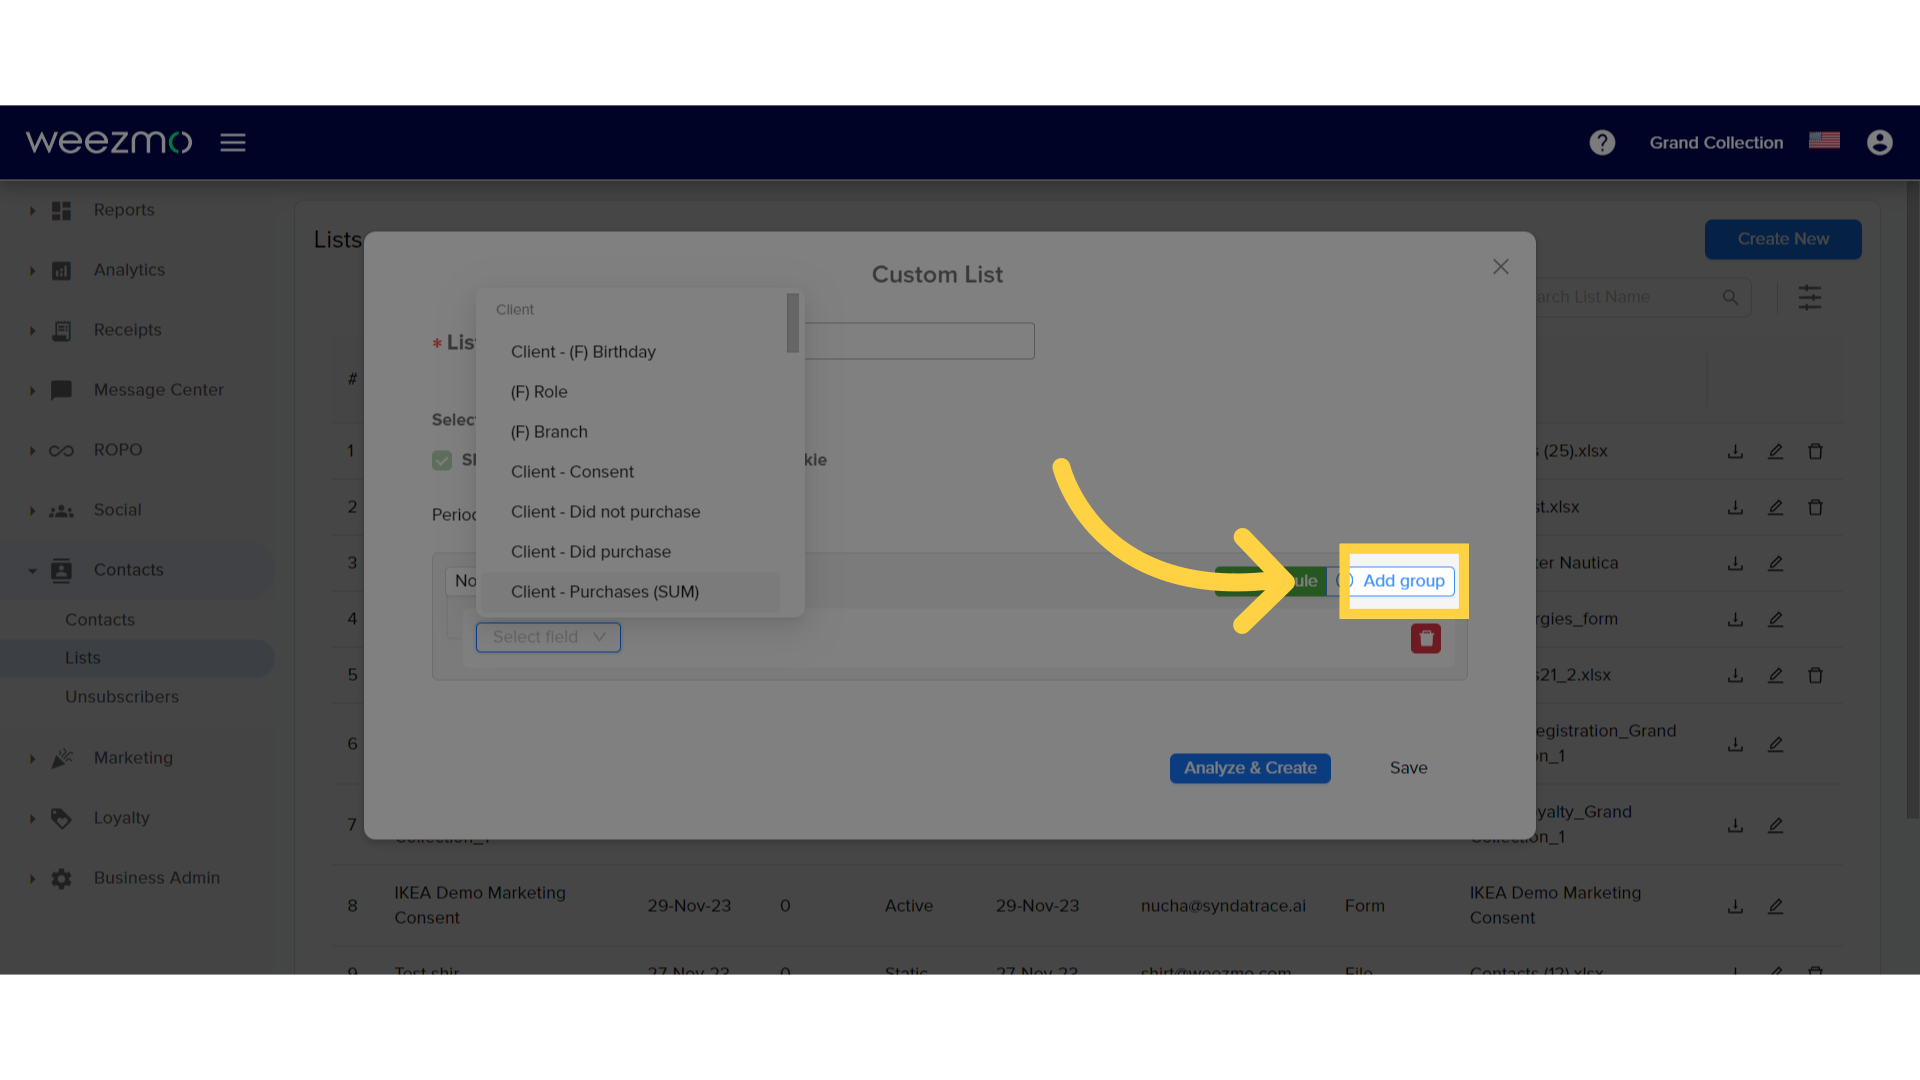Image resolution: width=1920 pixels, height=1080 pixels.
Task: Click the Create New list button
Action: pos(1784,239)
